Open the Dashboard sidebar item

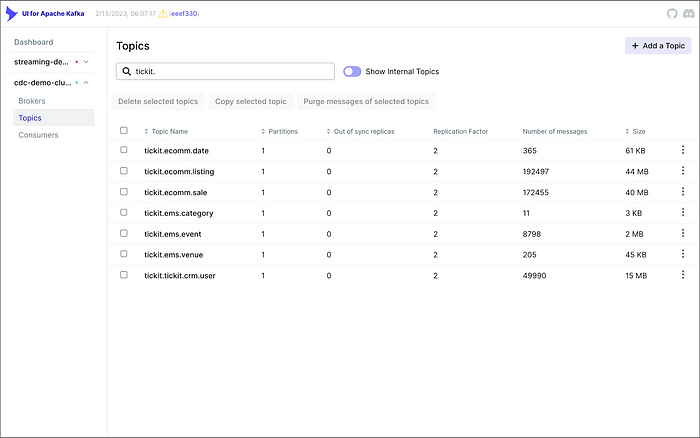pos(33,42)
